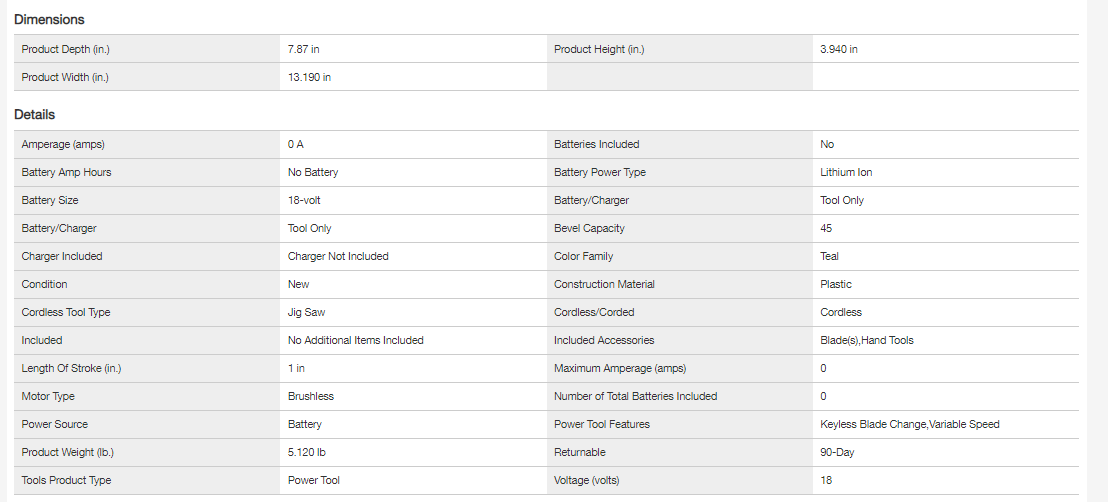Click Keyless Blade Change,Variable Speed value
Viewport: 1108px width, 502px height.
pyautogui.click(x=909, y=424)
